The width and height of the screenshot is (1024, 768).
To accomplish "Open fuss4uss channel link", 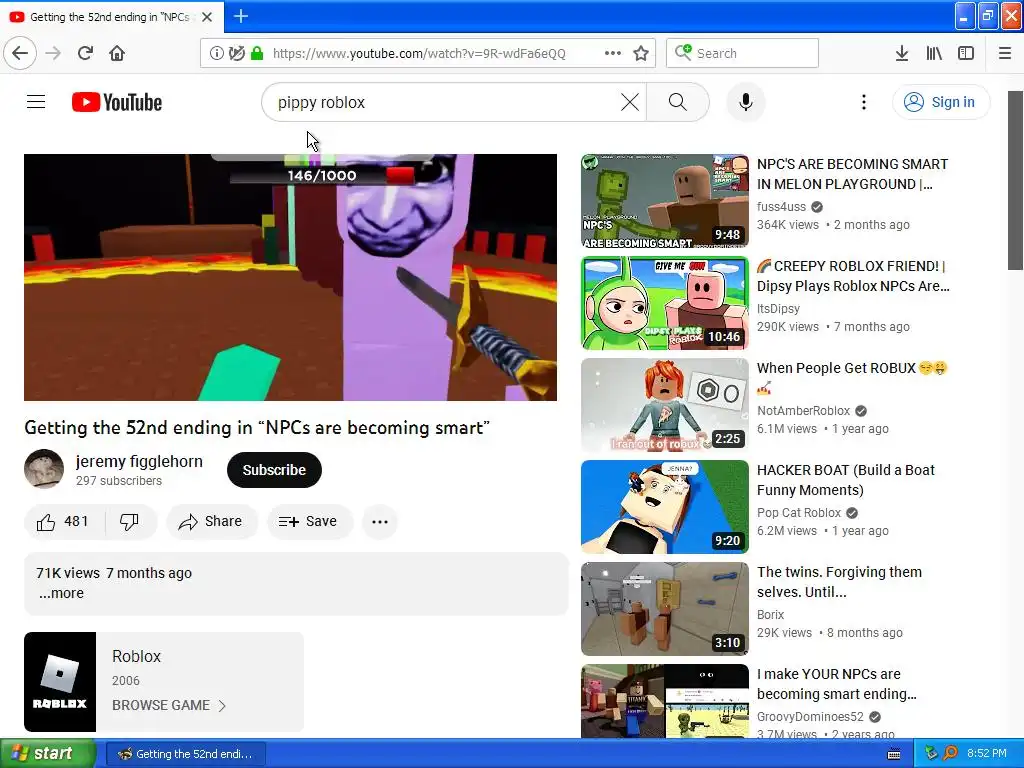I will [x=782, y=206].
